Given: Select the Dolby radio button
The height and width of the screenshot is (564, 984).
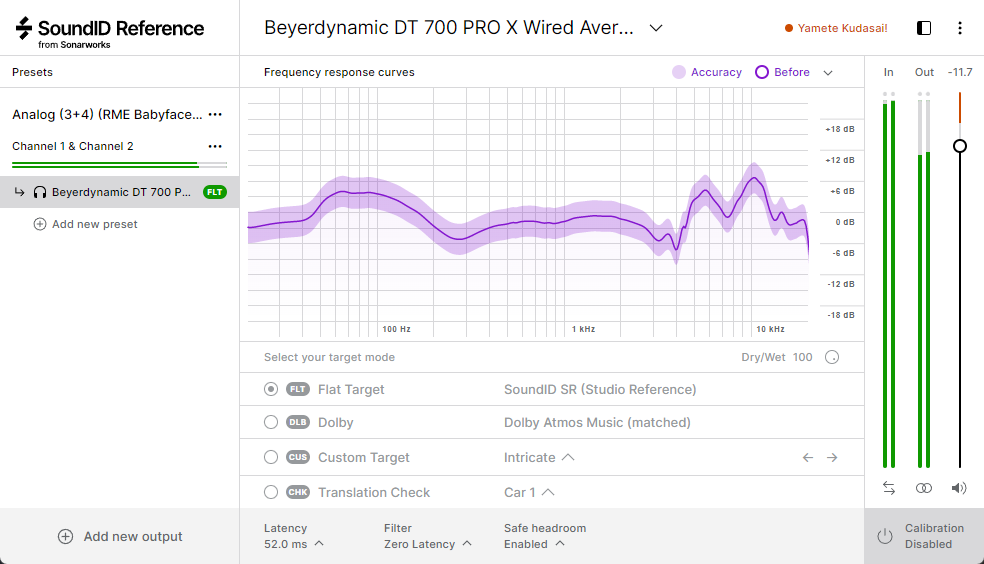Looking at the screenshot, I should pyautogui.click(x=270, y=422).
